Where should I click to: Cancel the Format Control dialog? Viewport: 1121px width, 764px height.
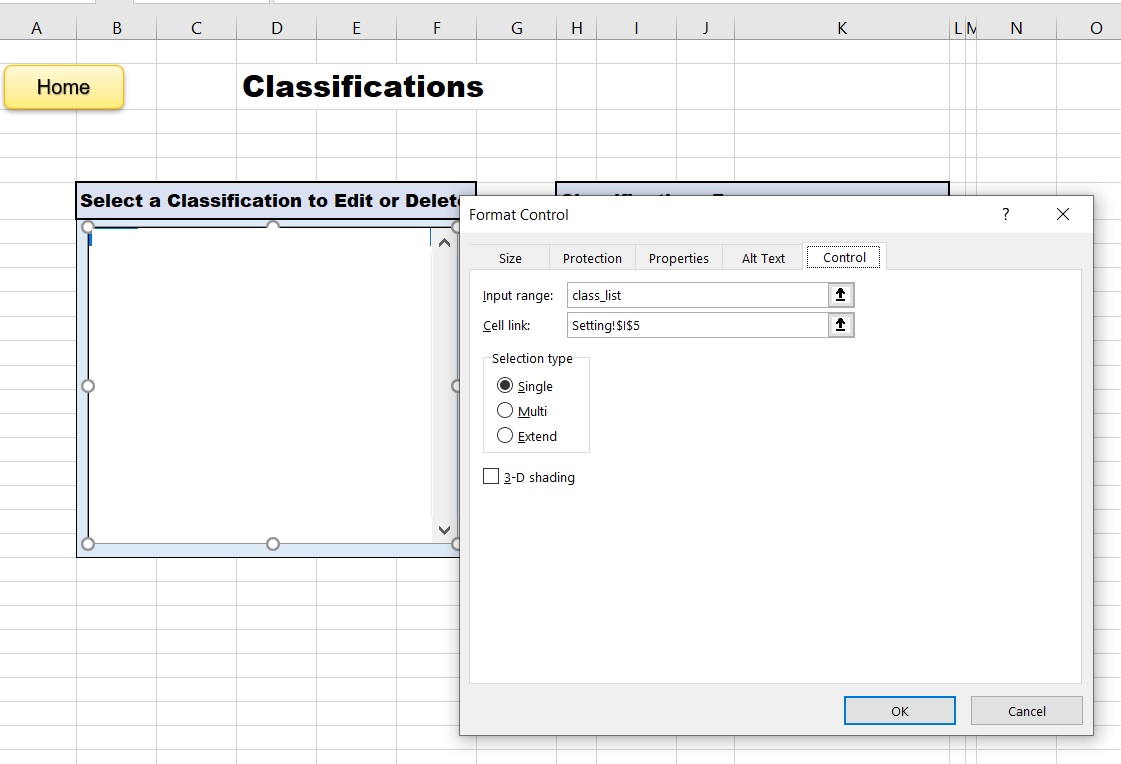coord(1026,711)
